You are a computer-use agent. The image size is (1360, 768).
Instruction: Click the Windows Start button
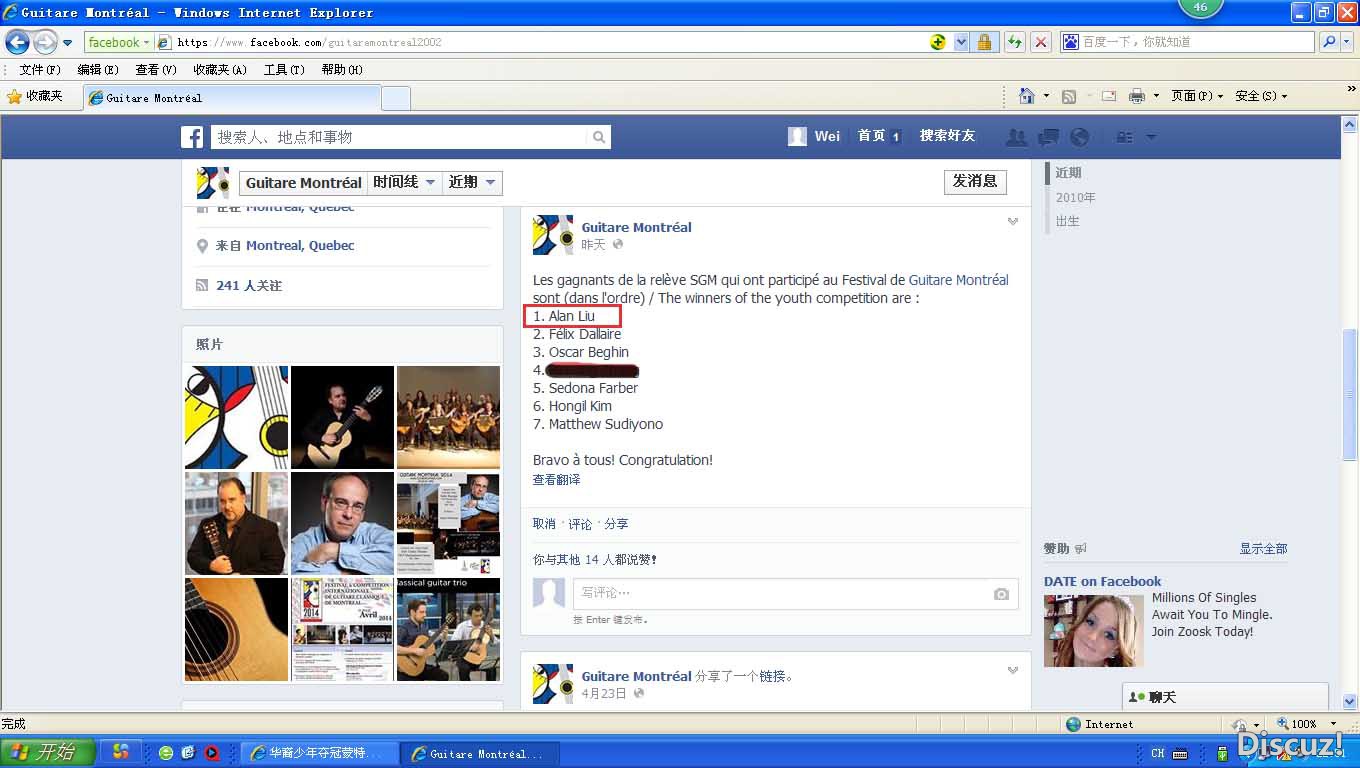[x=48, y=752]
